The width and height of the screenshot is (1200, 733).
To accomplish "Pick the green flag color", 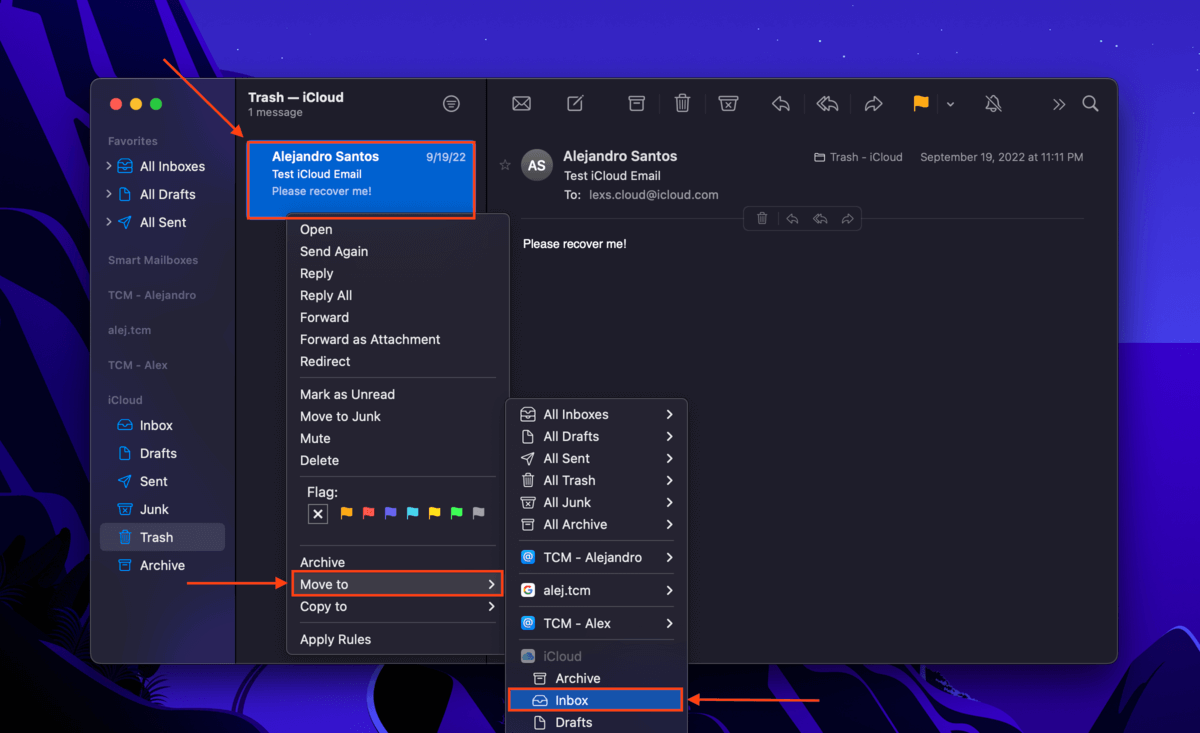I will tap(456, 513).
